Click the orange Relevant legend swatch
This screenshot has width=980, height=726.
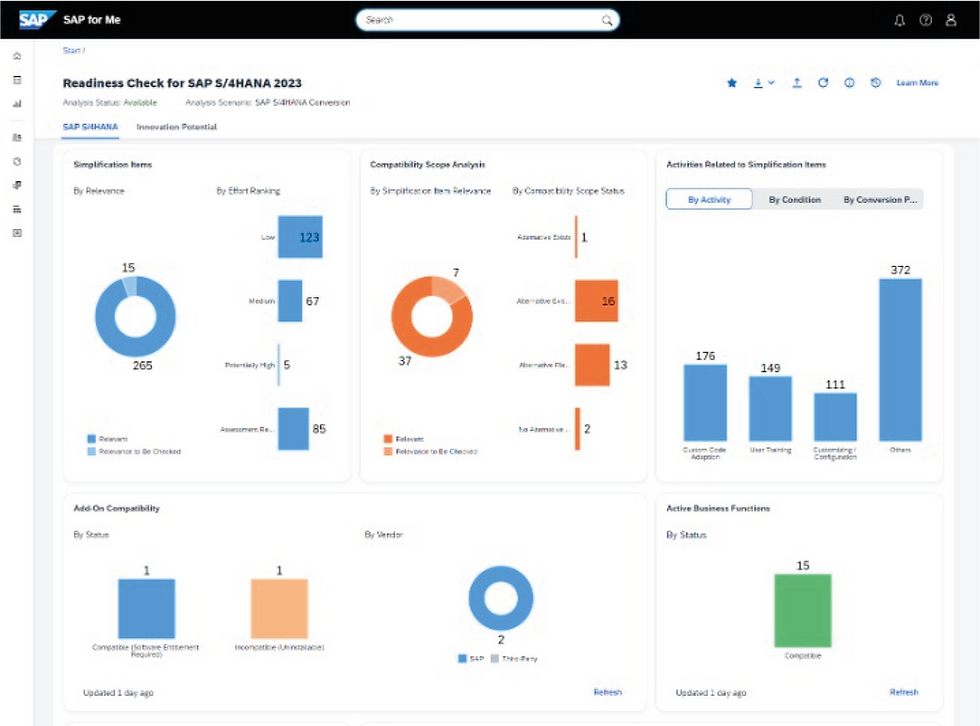[388, 439]
